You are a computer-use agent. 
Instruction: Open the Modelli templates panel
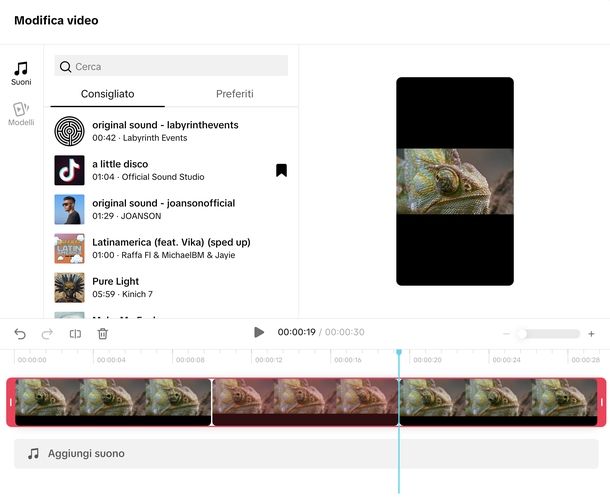(21, 114)
